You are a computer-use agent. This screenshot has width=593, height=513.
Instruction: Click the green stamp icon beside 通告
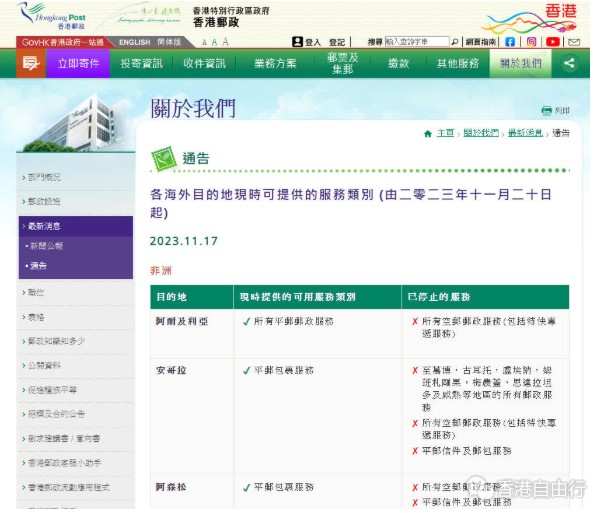164,159
